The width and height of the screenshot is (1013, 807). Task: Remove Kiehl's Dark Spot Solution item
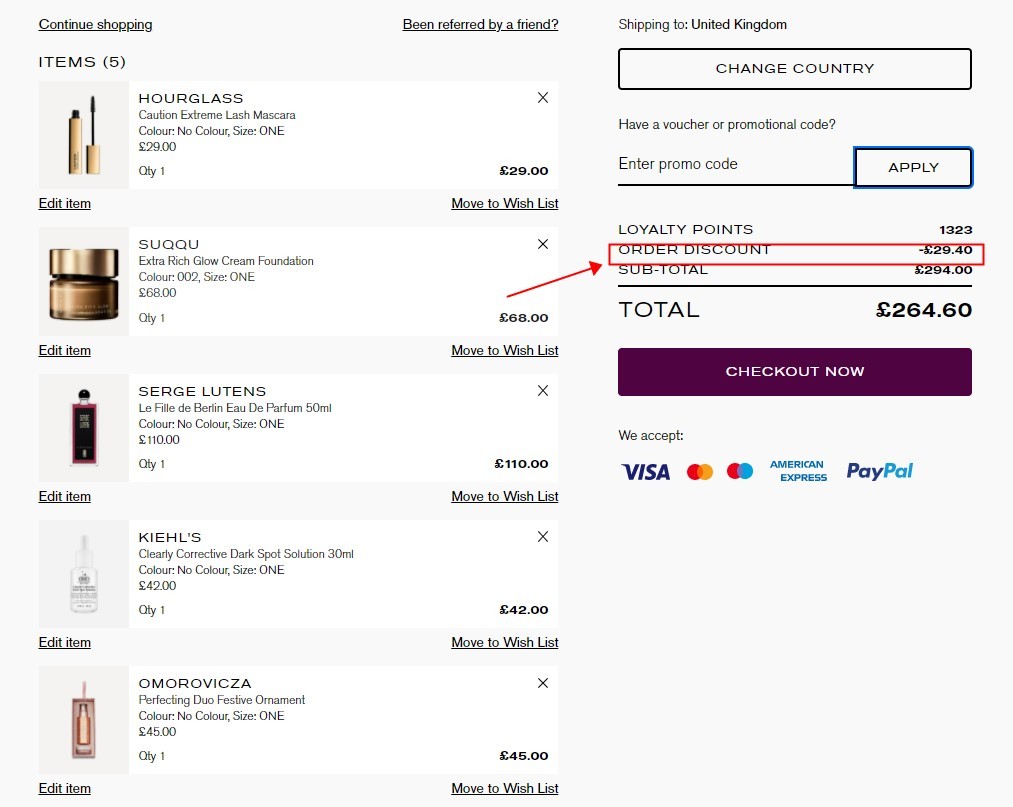(x=543, y=536)
